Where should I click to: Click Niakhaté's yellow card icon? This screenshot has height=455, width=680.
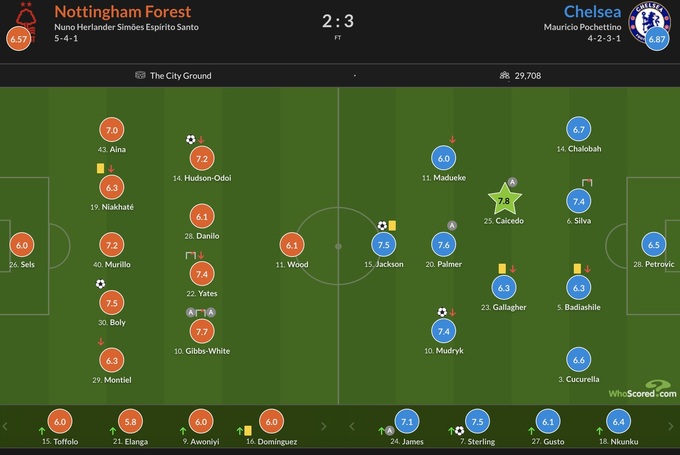pyautogui.click(x=100, y=168)
